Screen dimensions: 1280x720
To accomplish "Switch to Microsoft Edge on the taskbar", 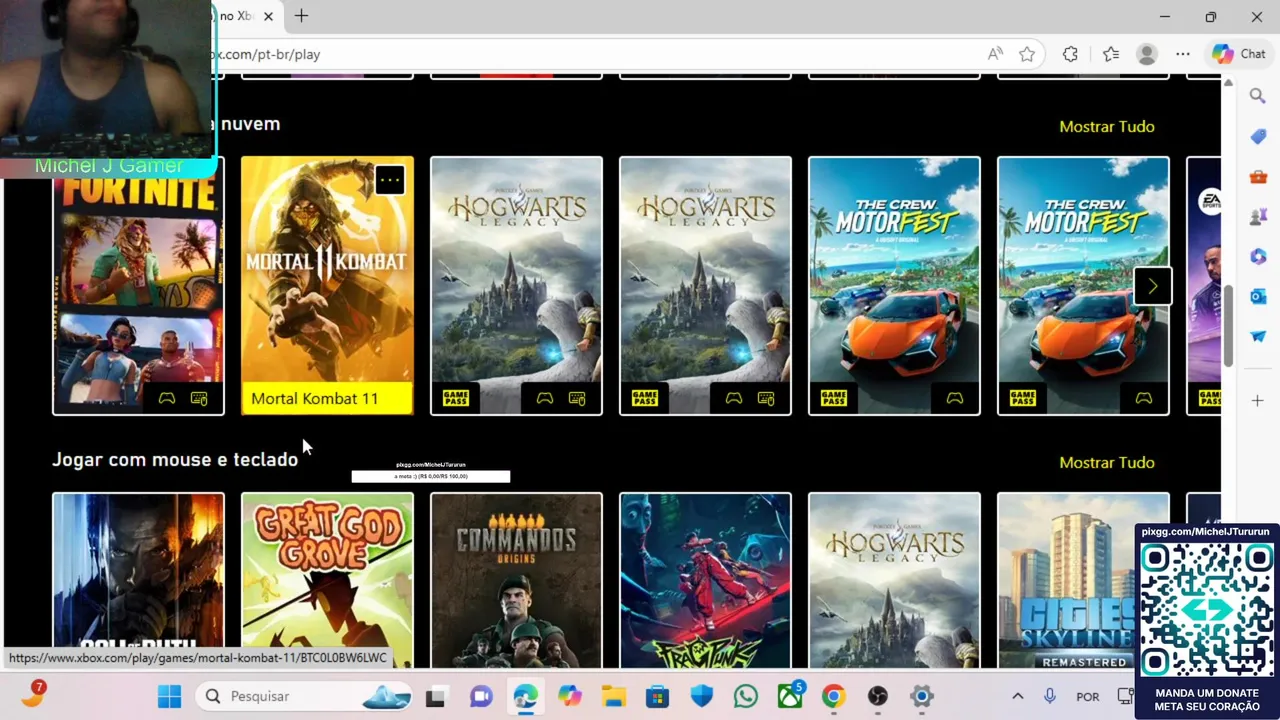I will tap(525, 696).
